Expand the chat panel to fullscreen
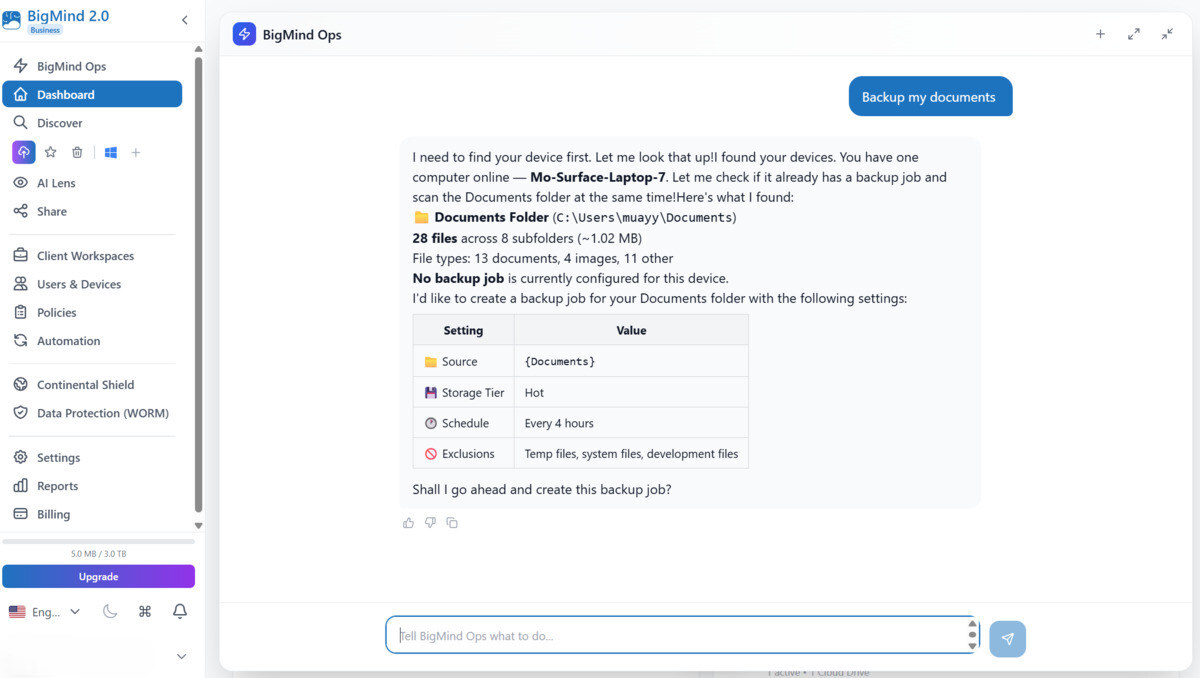 [x=1134, y=34]
